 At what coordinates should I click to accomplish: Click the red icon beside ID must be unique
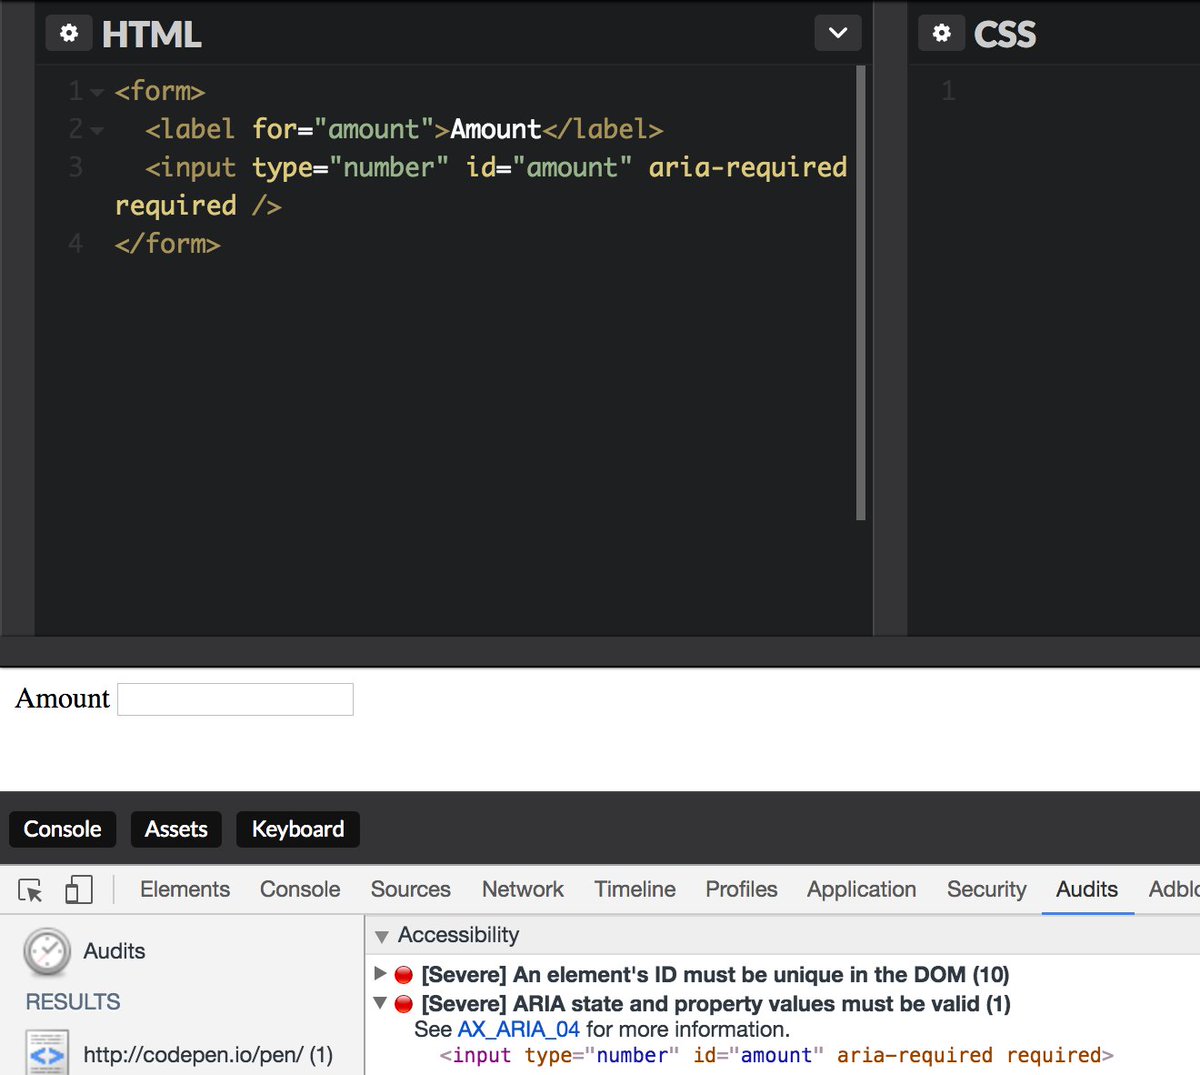(404, 975)
